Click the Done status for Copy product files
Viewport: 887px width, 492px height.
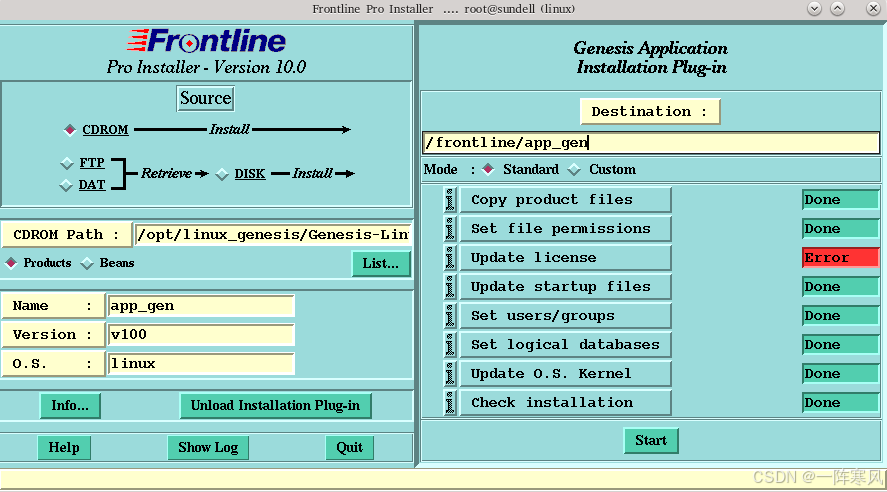[x=841, y=200]
